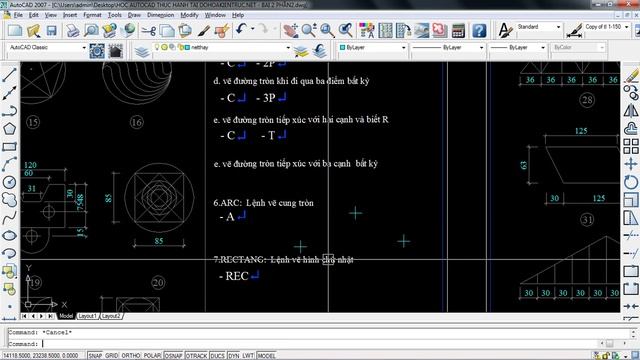Open the ByLayer linetype dropdown

point(447,47)
